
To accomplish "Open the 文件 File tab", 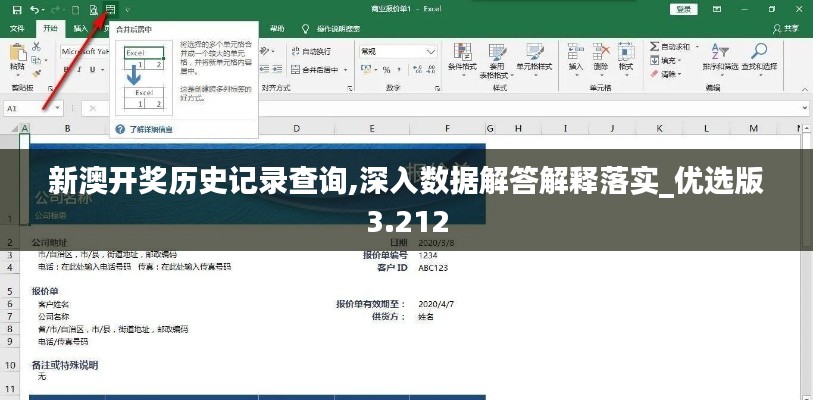I will [17, 29].
